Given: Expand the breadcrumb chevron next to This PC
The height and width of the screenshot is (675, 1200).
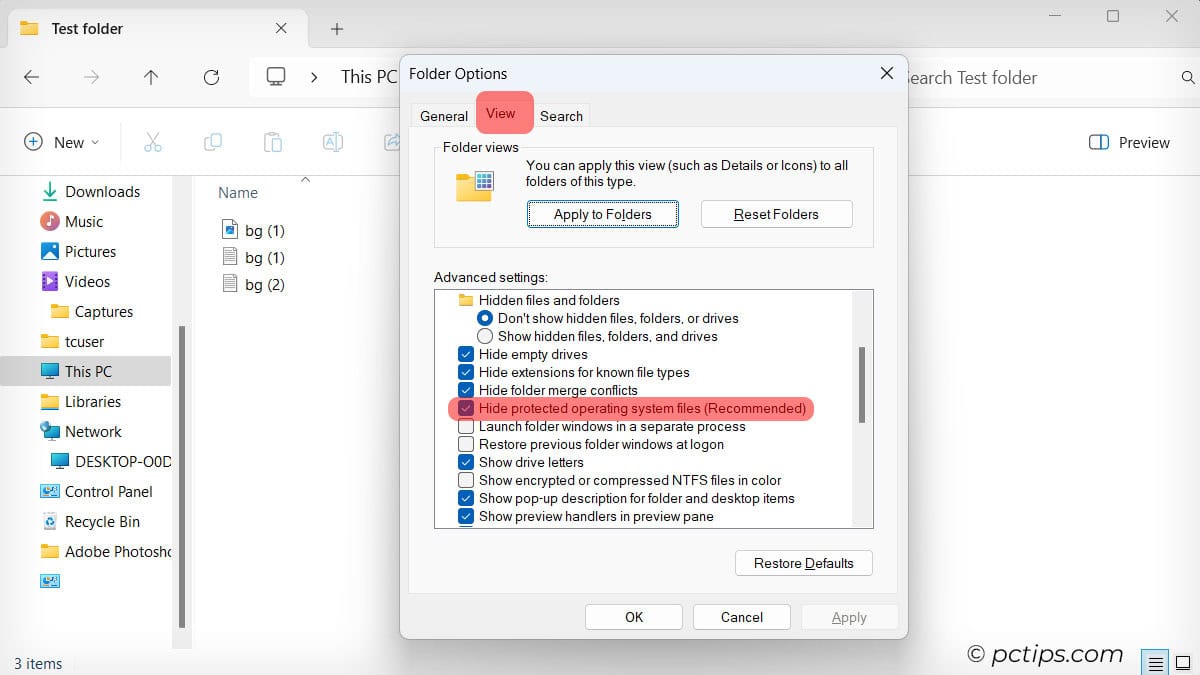Looking at the screenshot, I should pyautogui.click(x=315, y=77).
